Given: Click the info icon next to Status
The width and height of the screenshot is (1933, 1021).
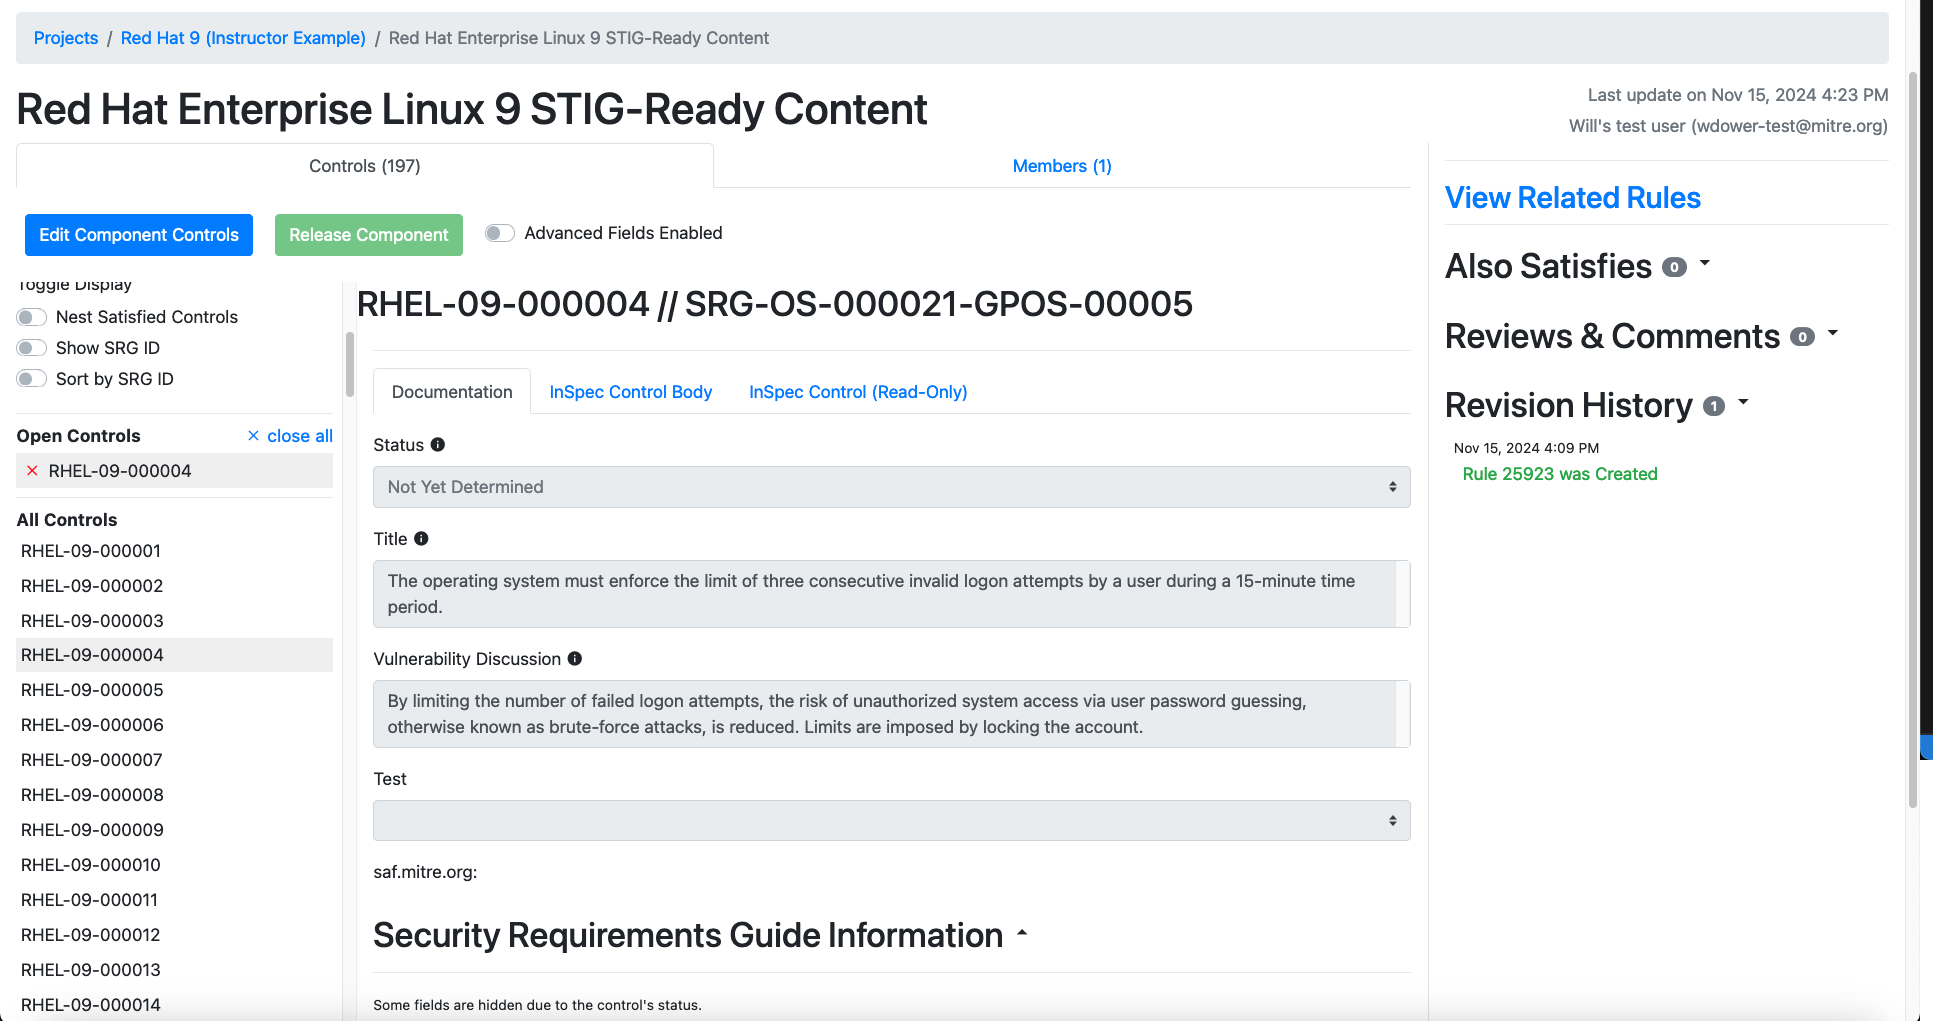Looking at the screenshot, I should click(x=438, y=445).
